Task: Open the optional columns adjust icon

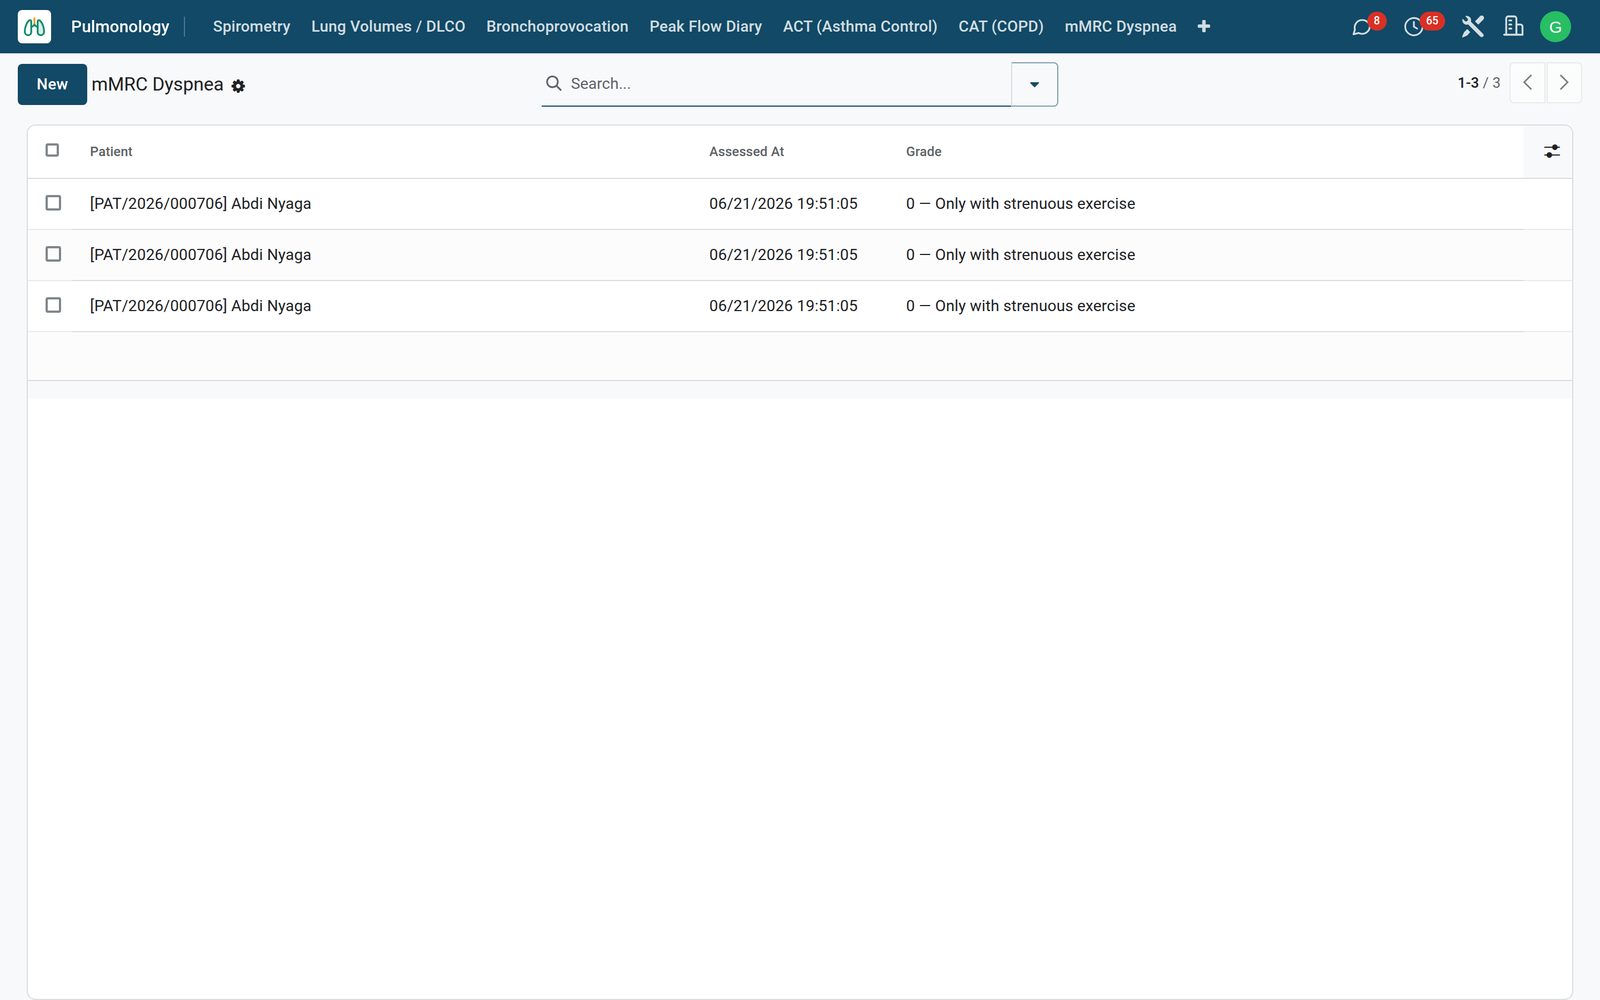Action: pyautogui.click(x=1551, y=151)
